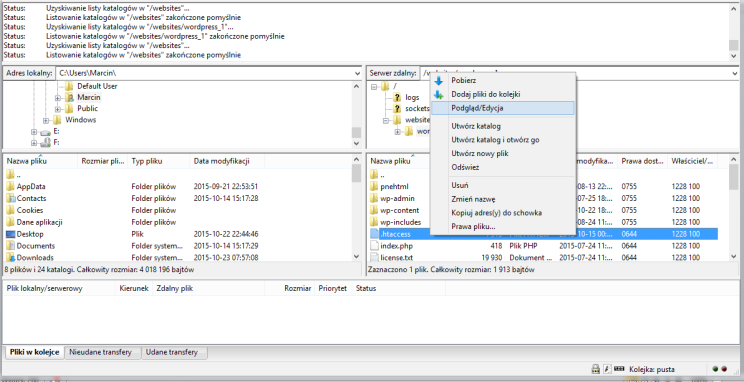744x382 pixels.
Task: Choose Pobierz from the context menu
Action: [503, 81]
